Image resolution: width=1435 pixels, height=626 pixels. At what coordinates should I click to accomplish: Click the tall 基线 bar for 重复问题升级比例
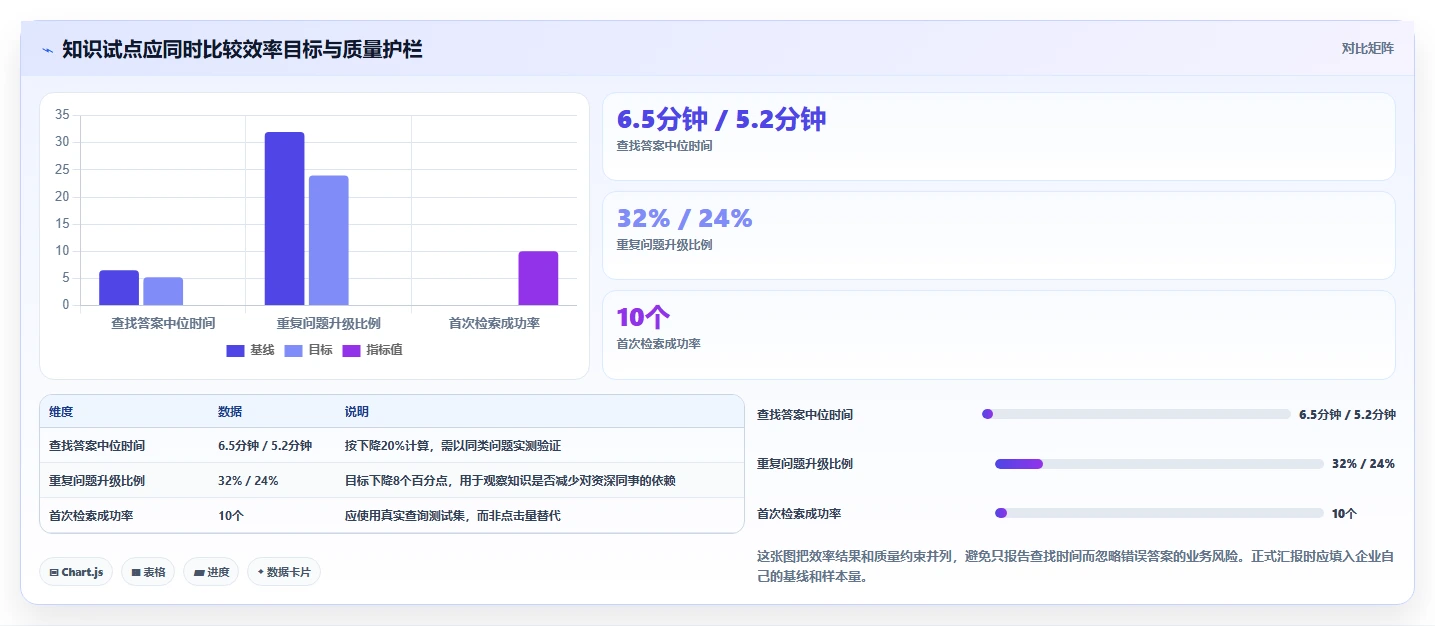tap(284, 218)
